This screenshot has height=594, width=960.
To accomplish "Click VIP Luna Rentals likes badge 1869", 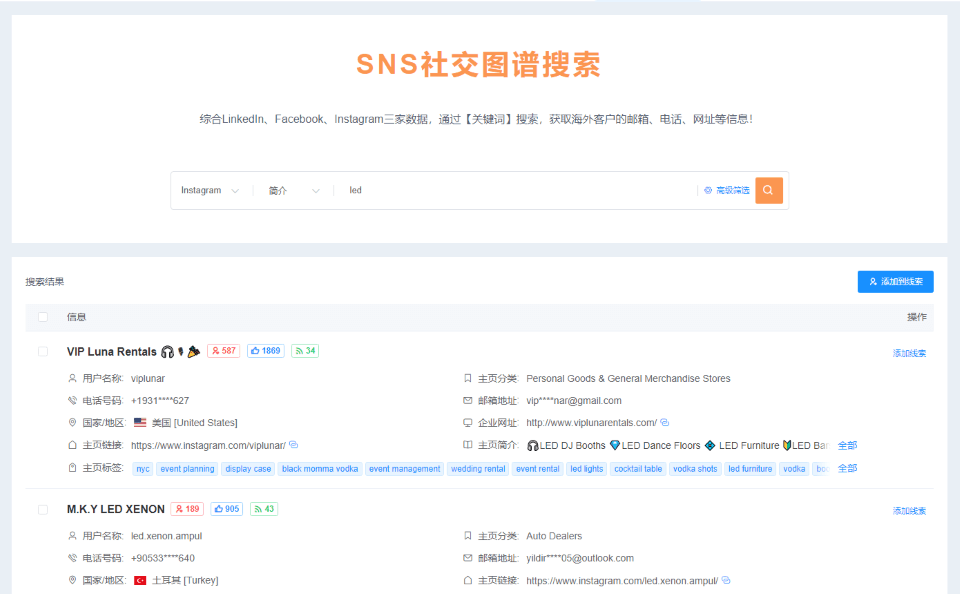I will (x=266, y=351).
